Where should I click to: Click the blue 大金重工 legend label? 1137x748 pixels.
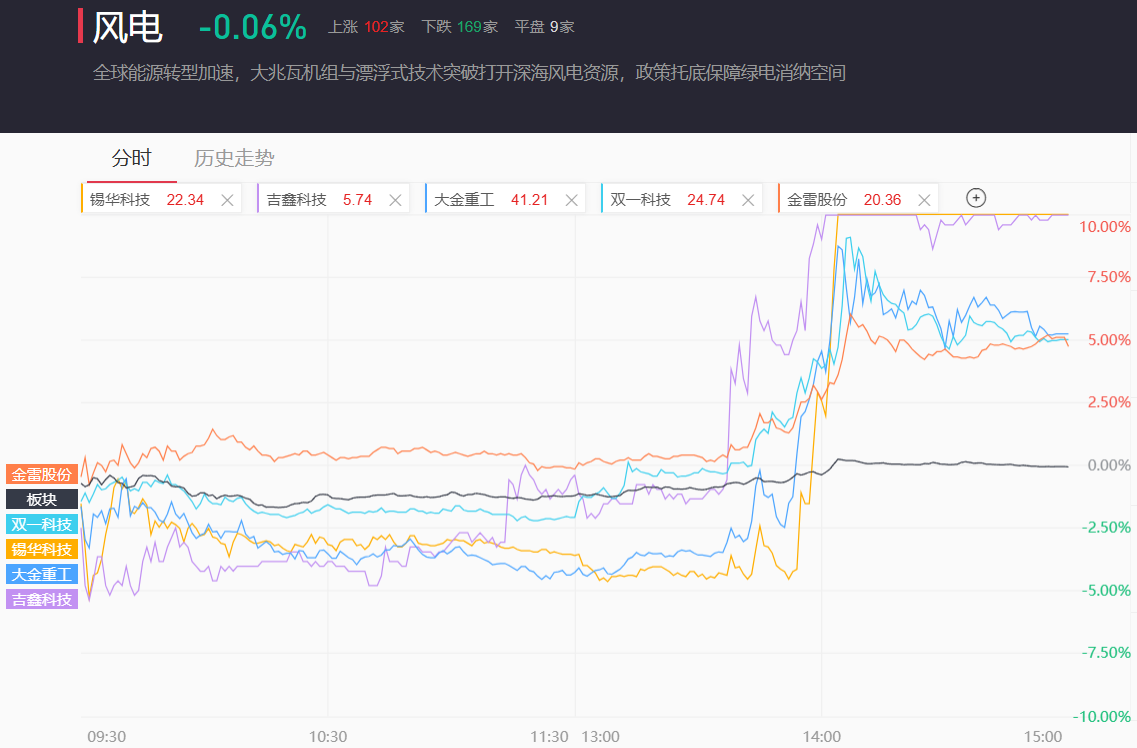coord(42,575)
